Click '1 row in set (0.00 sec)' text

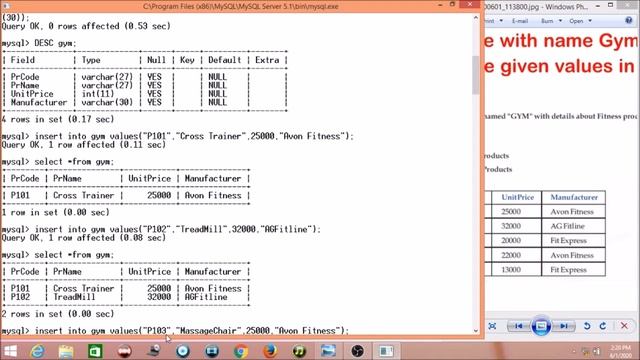(x=56, y=212)
